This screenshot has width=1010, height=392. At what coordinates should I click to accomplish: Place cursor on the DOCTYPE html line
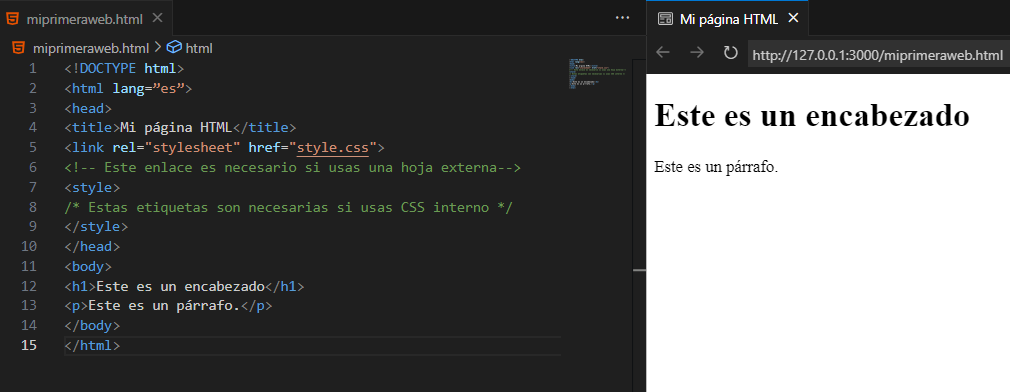point(124,68)
